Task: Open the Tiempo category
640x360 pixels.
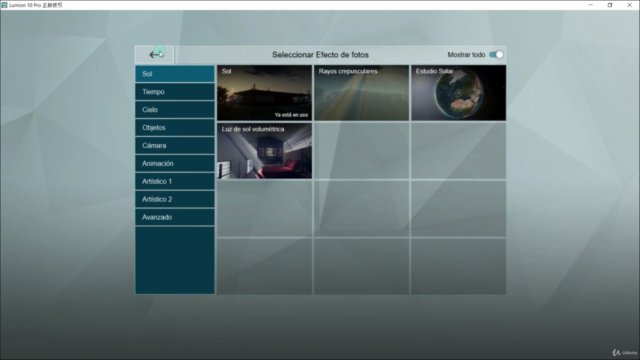Action: (x=175, y=92)
